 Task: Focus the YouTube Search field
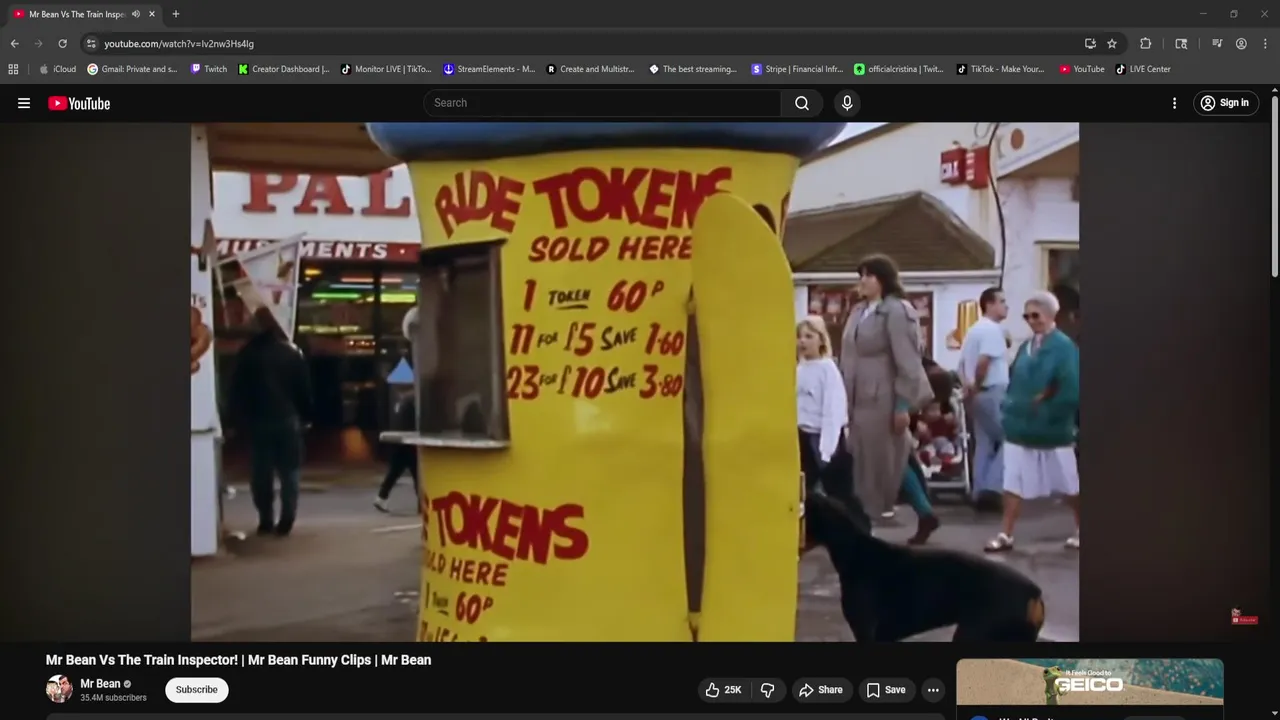[603, 103]
